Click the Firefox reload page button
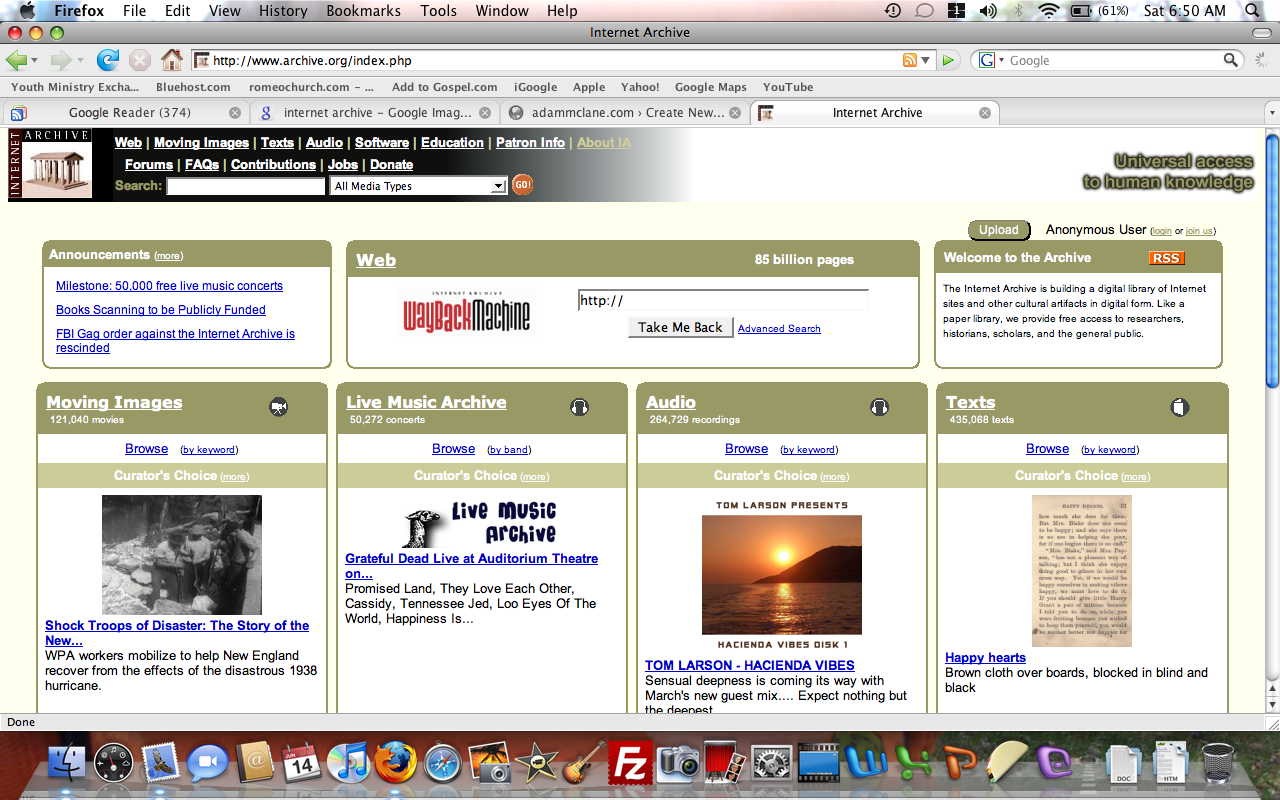 107,60
